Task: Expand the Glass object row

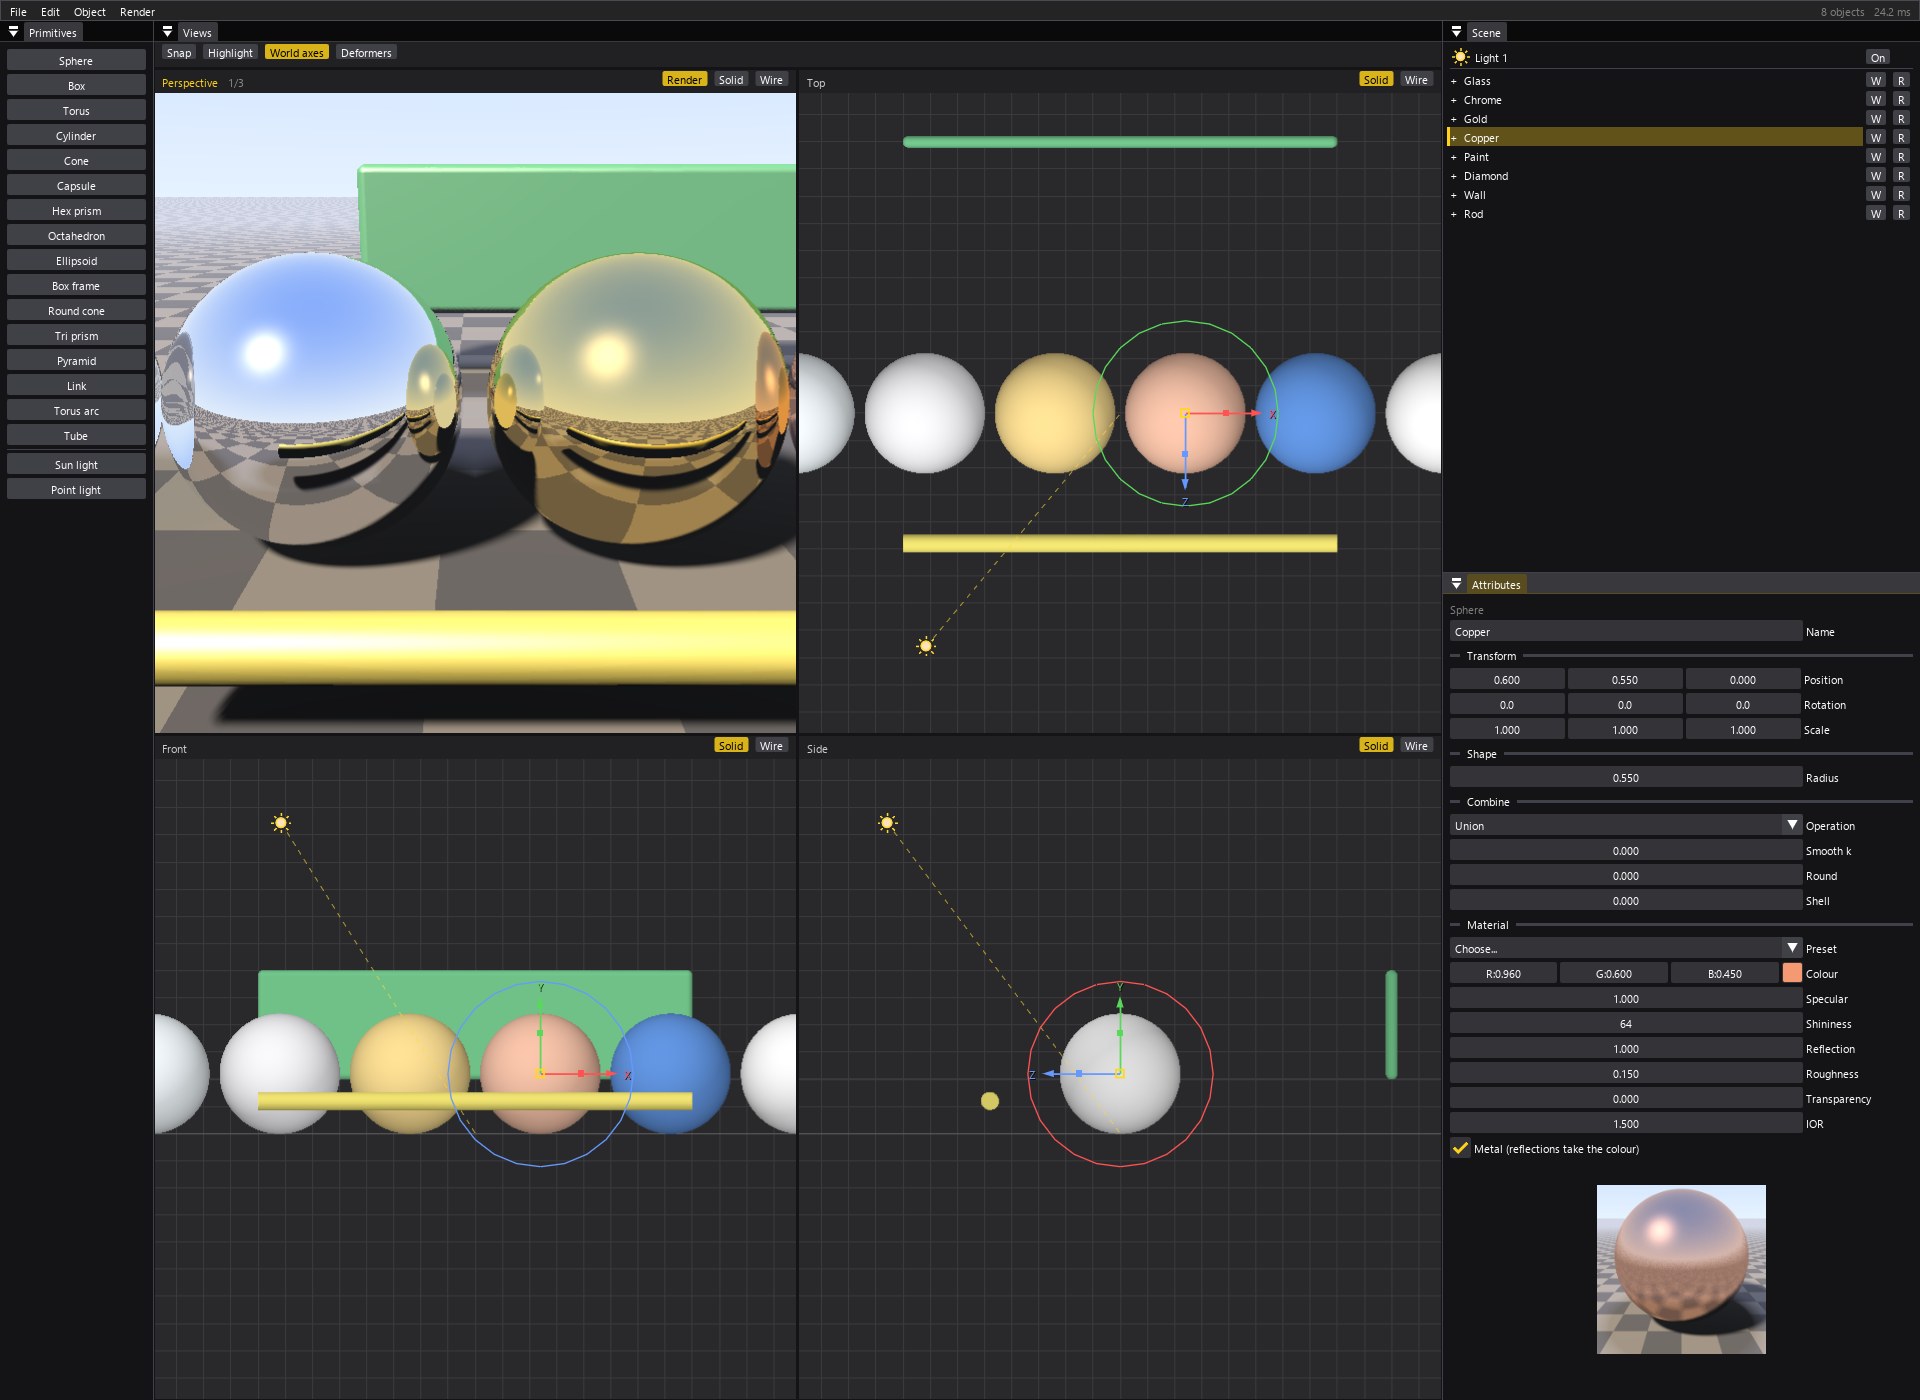Action: pos(1454,81)
